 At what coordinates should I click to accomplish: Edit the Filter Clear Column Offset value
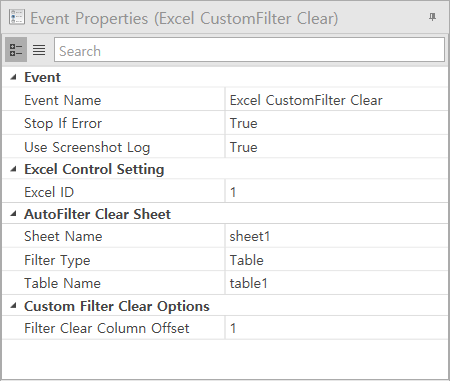336,328
